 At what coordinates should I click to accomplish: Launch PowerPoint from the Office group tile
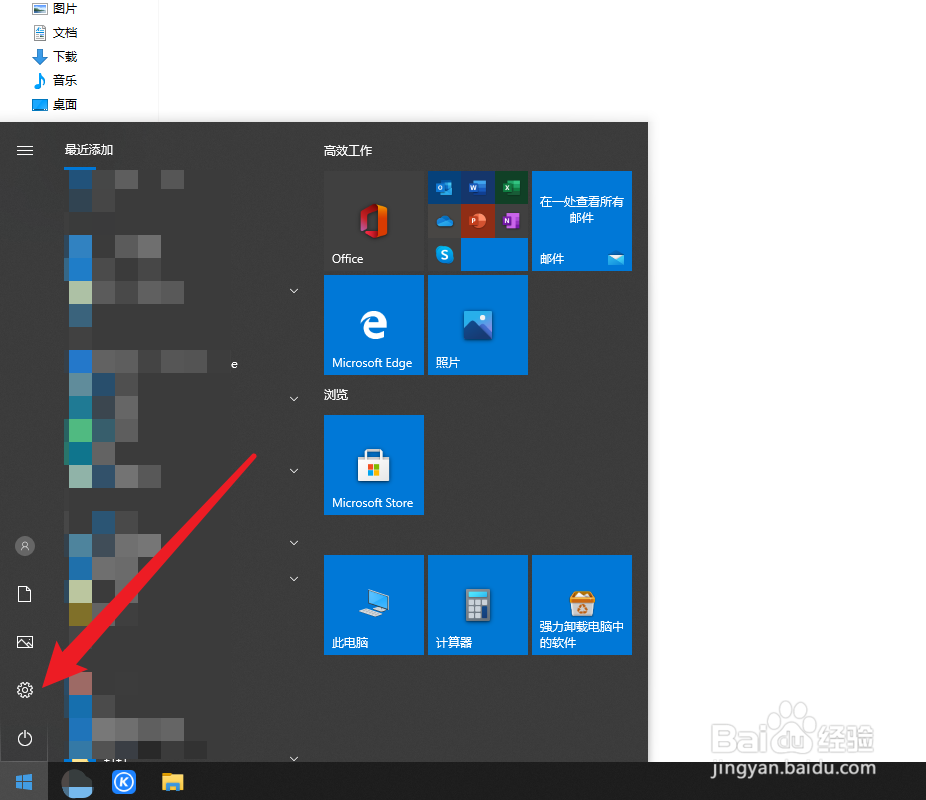[x=478, y=221]
